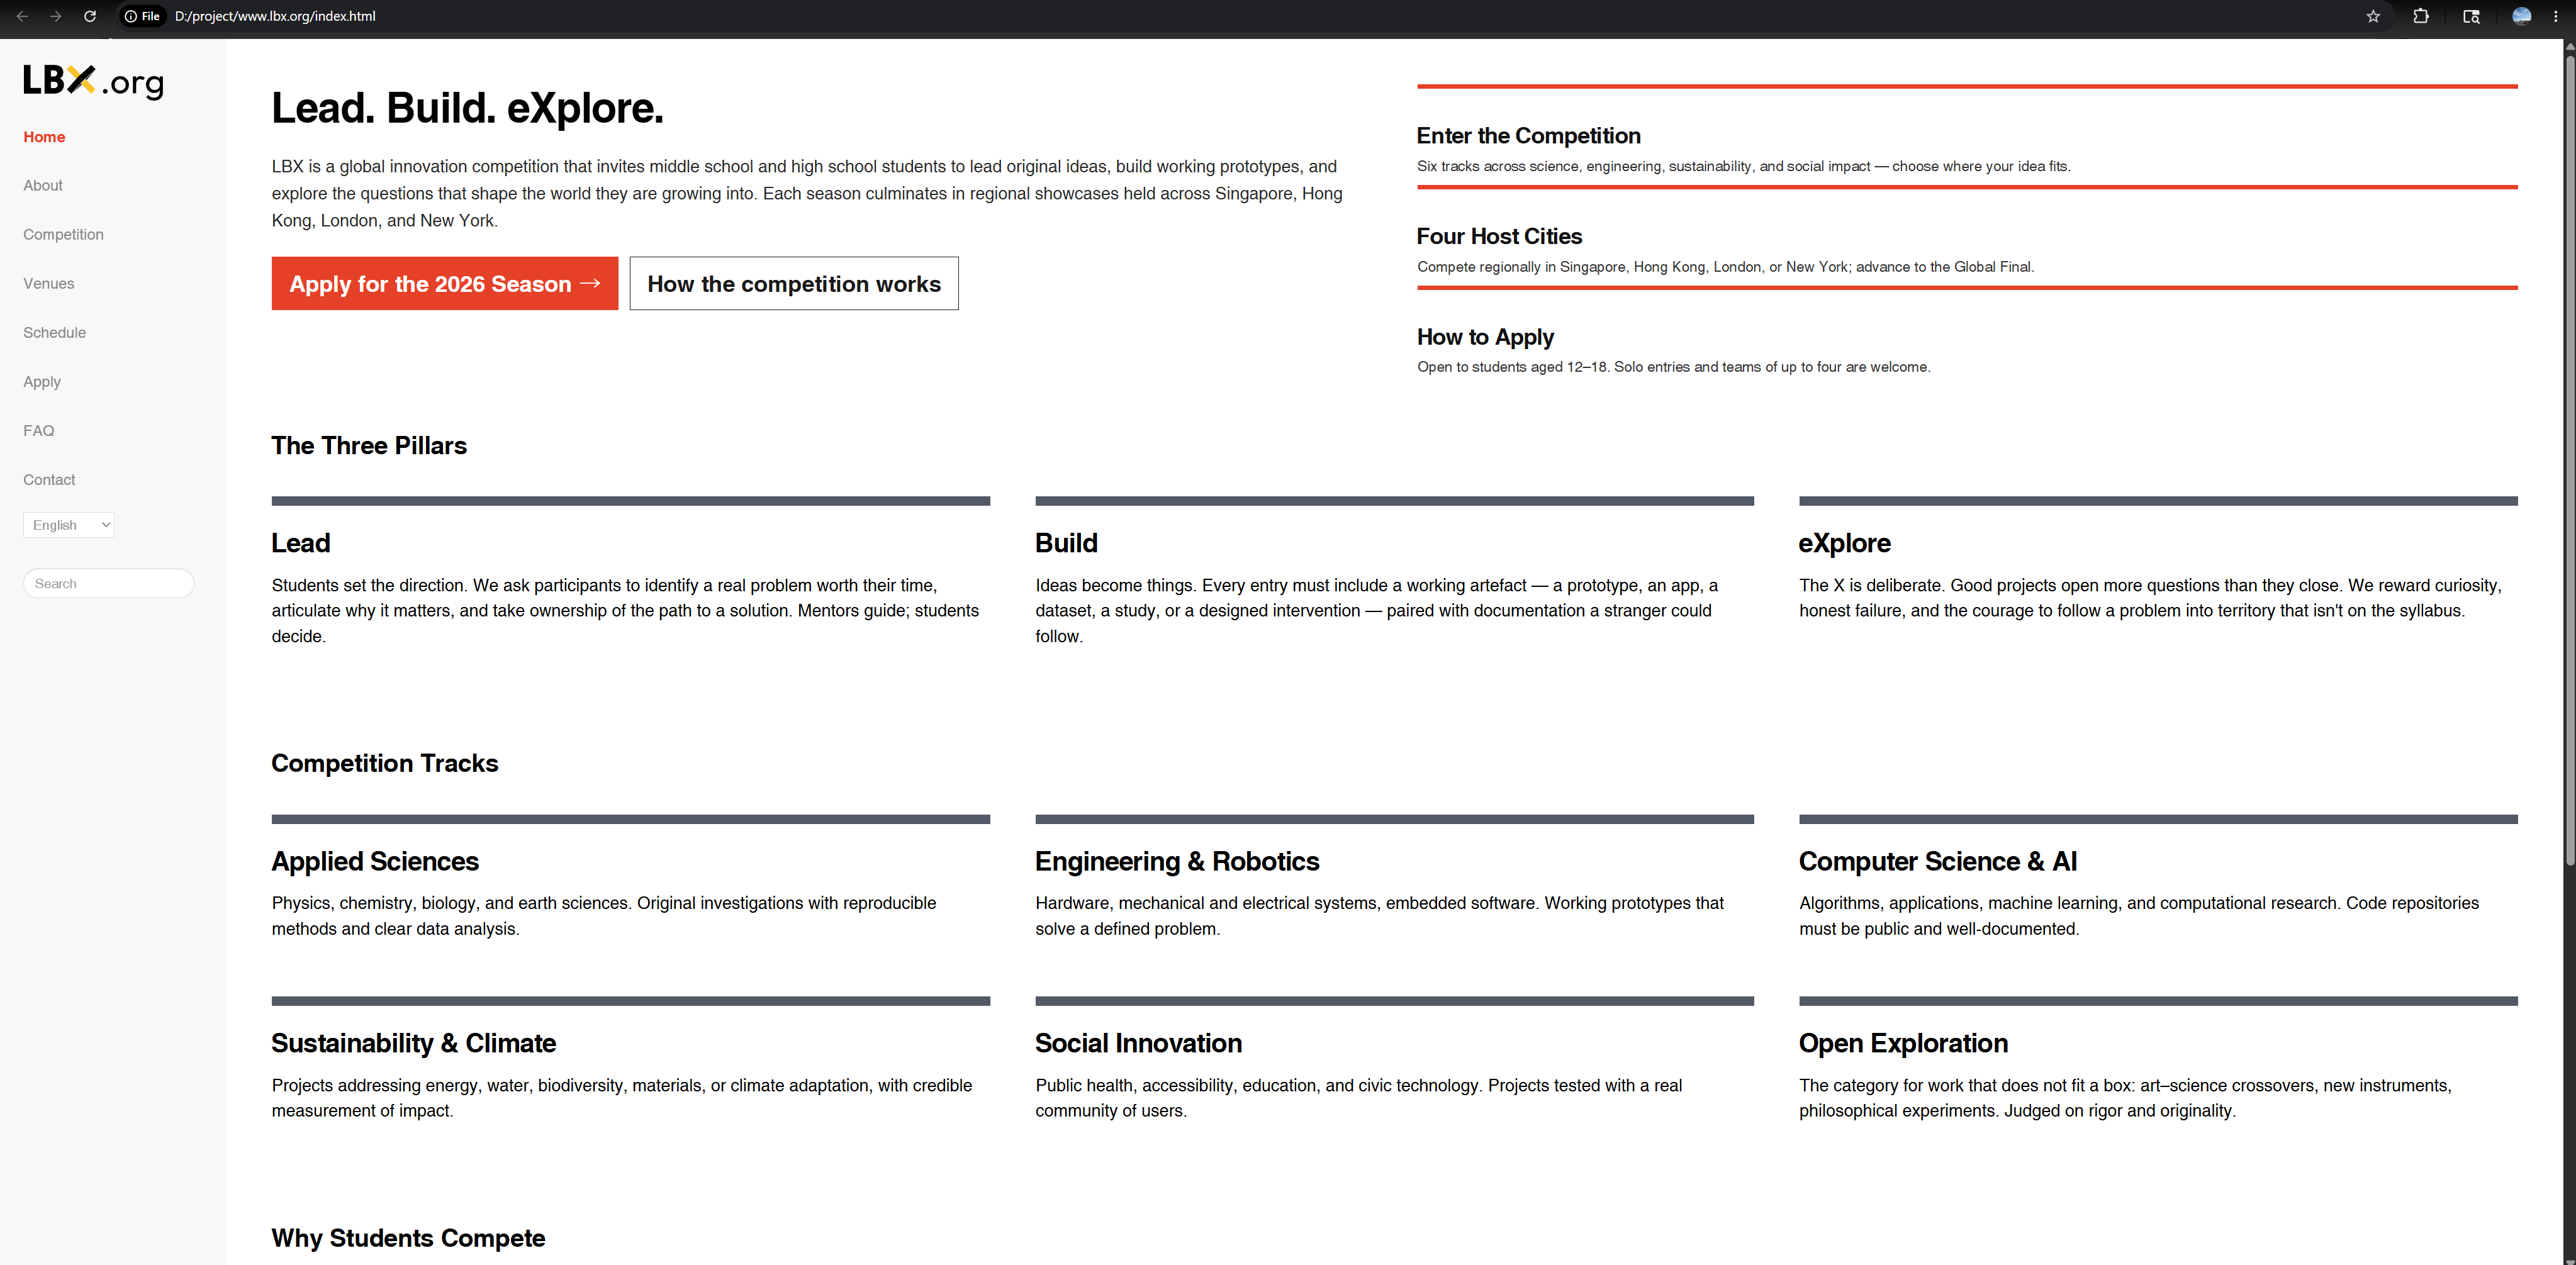The image size is (2576, 1265).
Task: Open the extensions puzzle icon
Action: [2421, 16]
